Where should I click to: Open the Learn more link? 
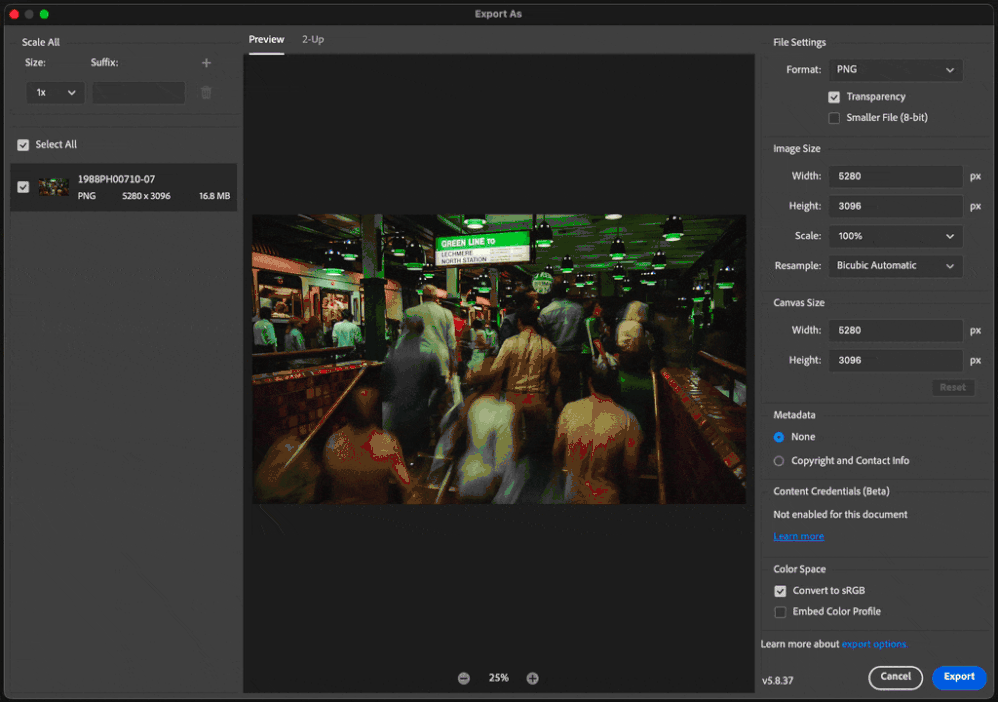click(798, 537)
